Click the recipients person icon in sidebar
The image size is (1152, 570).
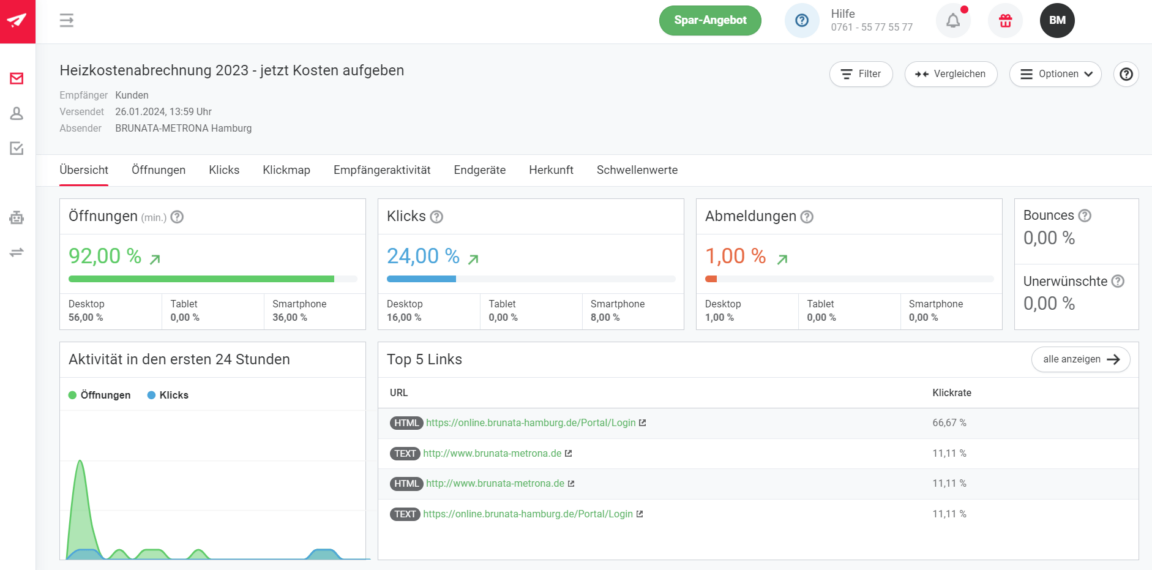(17, 113)
